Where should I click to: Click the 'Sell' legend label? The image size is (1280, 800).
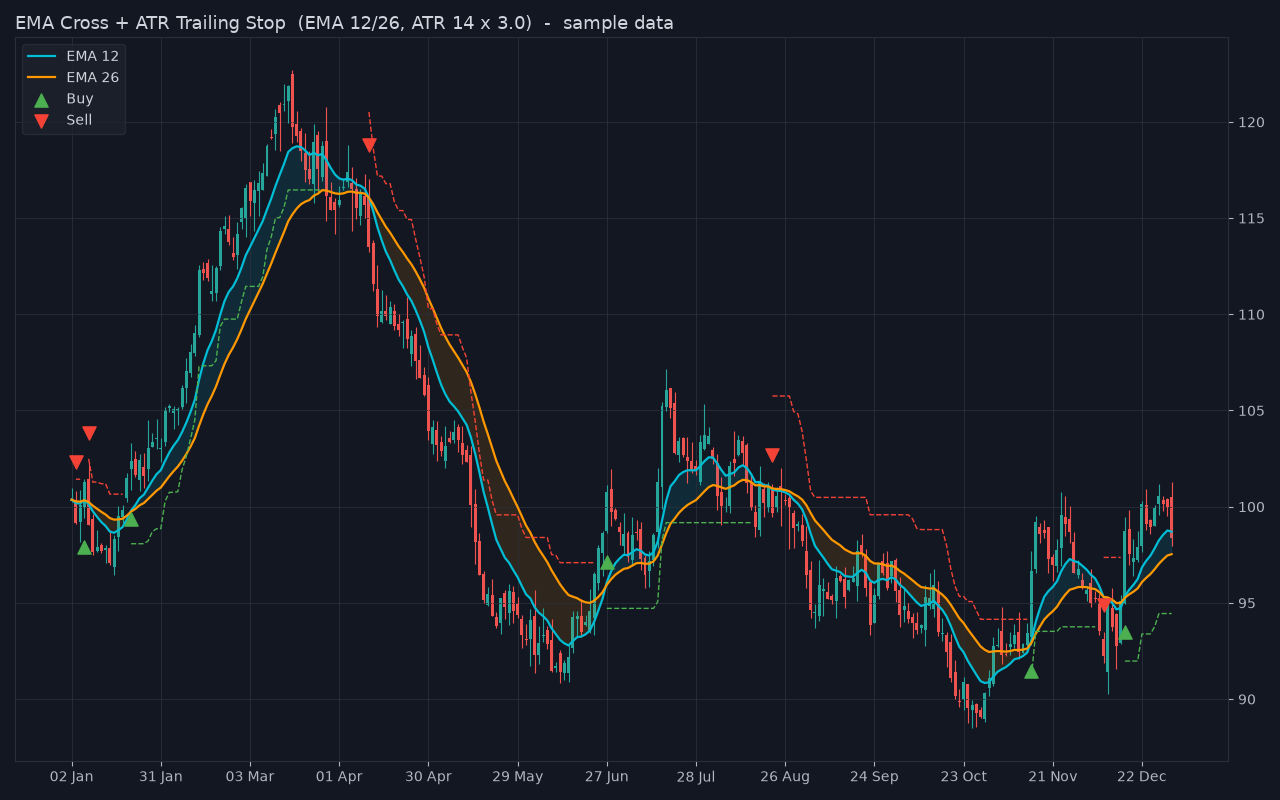coord(79,120)
